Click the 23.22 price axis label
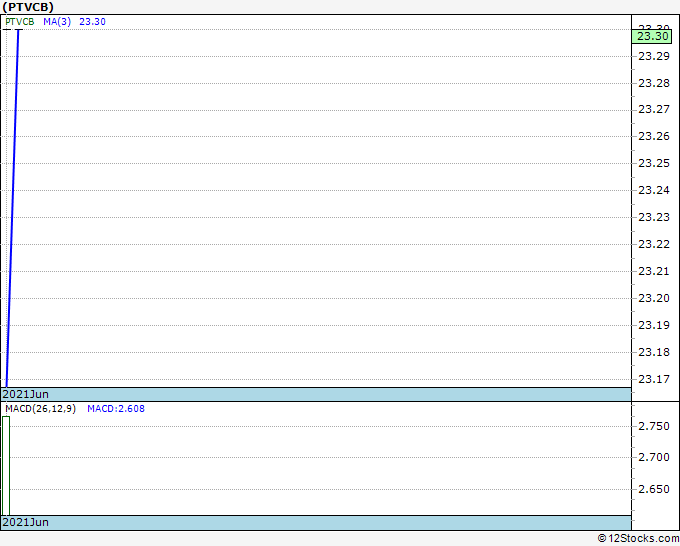680x546 pixels. (654, 244)
